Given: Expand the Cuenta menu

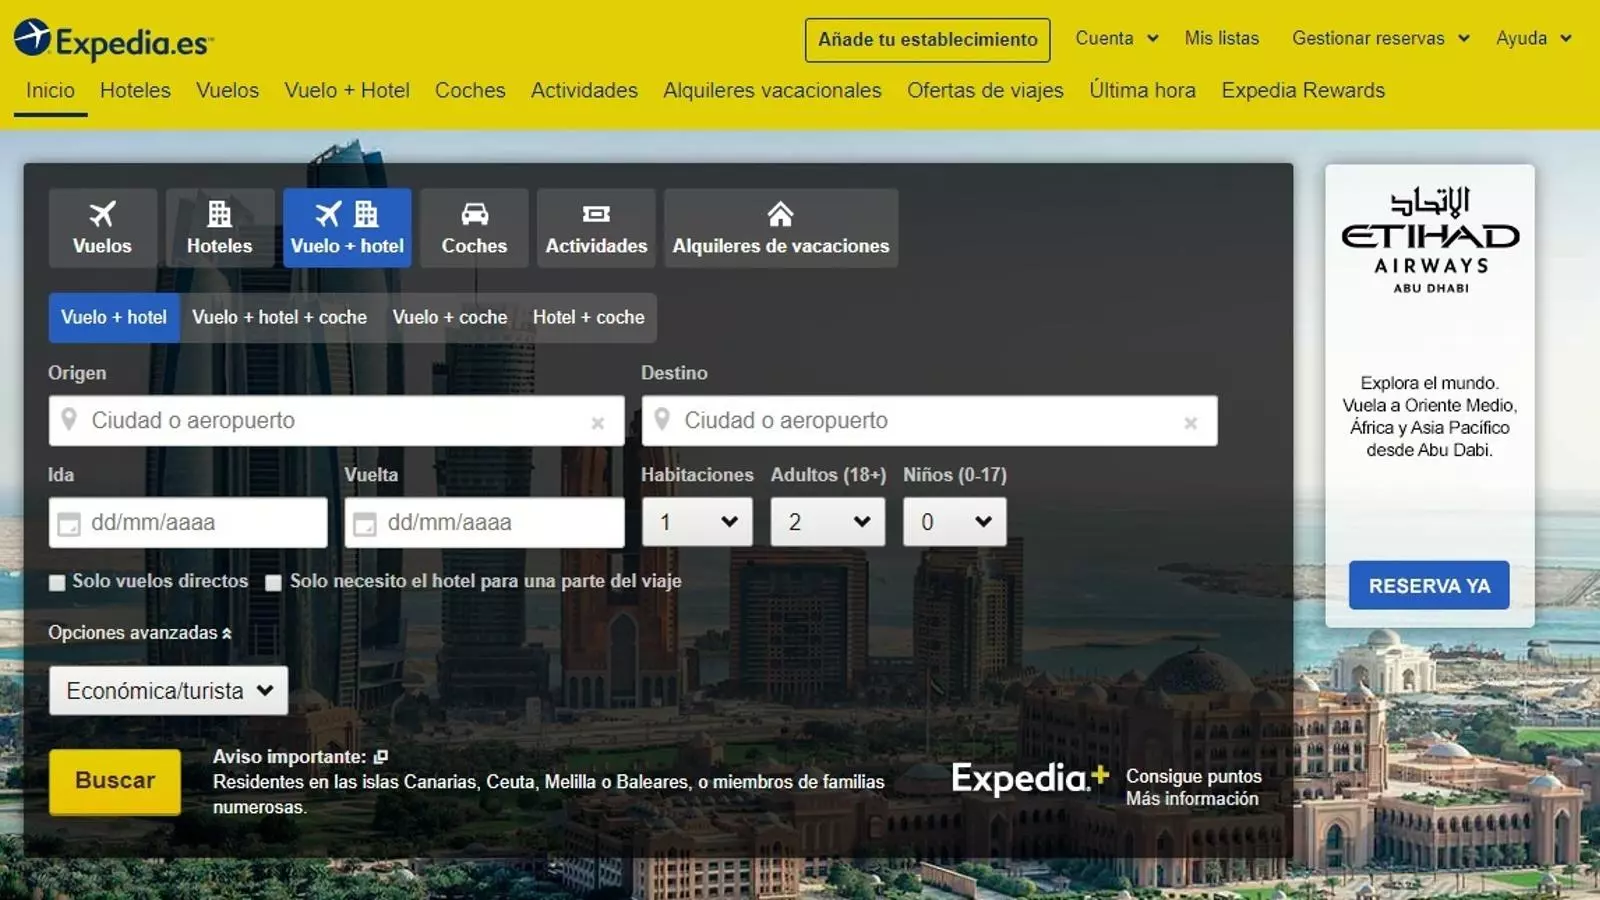Looking at the screenshot, I should (x=1117, y=38).
